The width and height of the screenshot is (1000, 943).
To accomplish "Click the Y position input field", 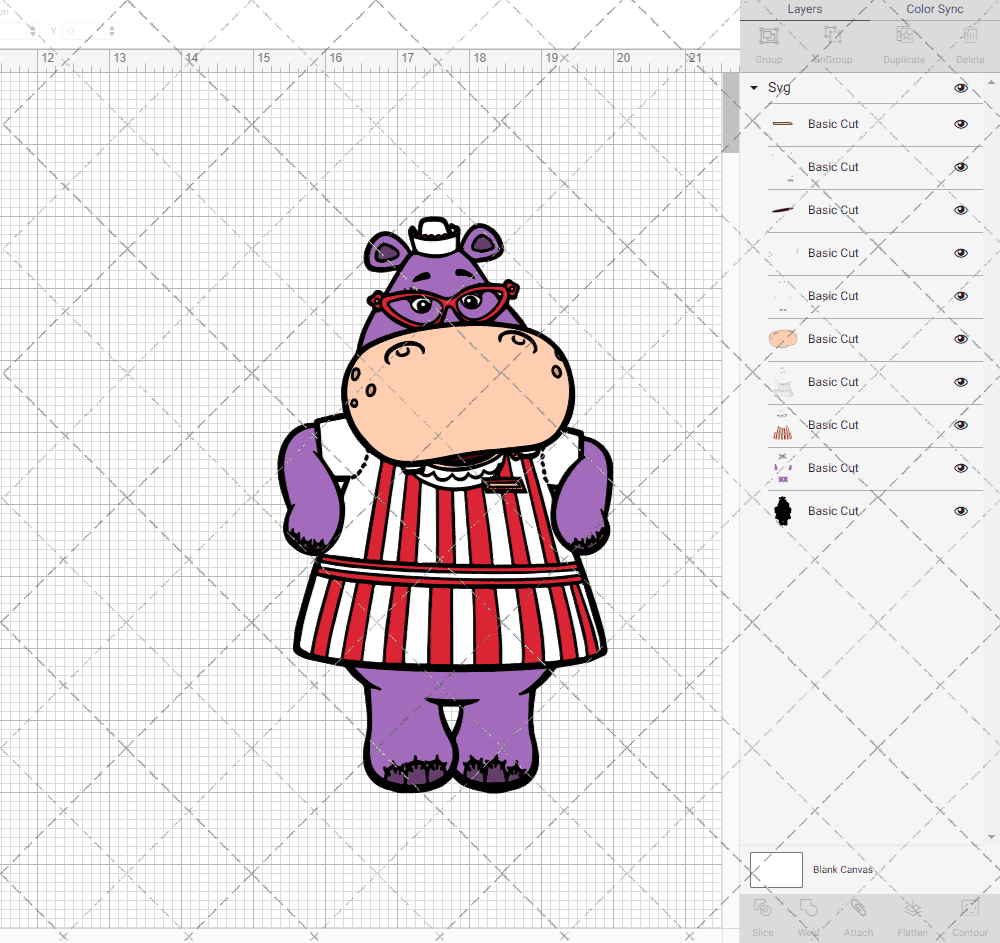I will (84, 31).
